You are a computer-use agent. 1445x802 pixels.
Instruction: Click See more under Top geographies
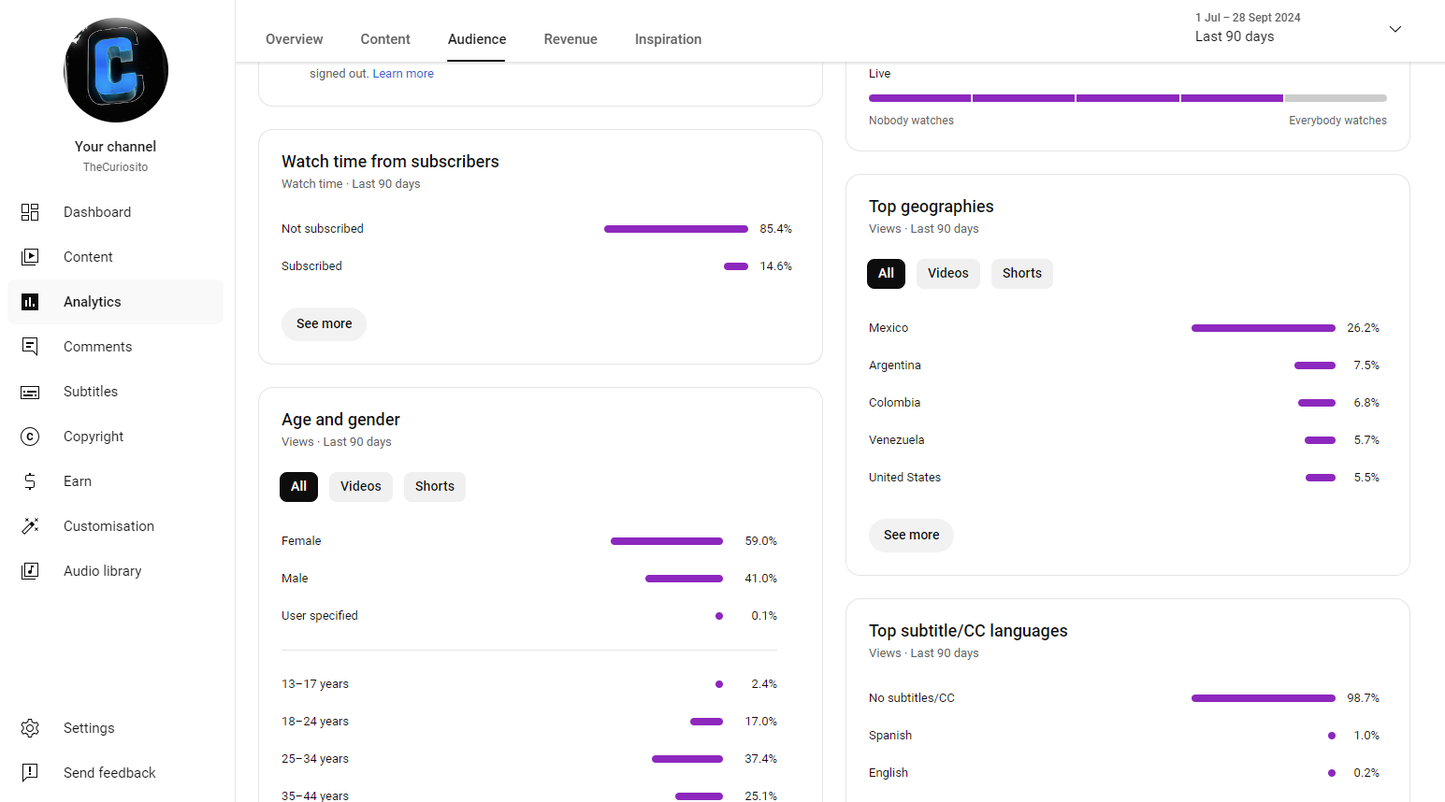click(x=911, y=536)
